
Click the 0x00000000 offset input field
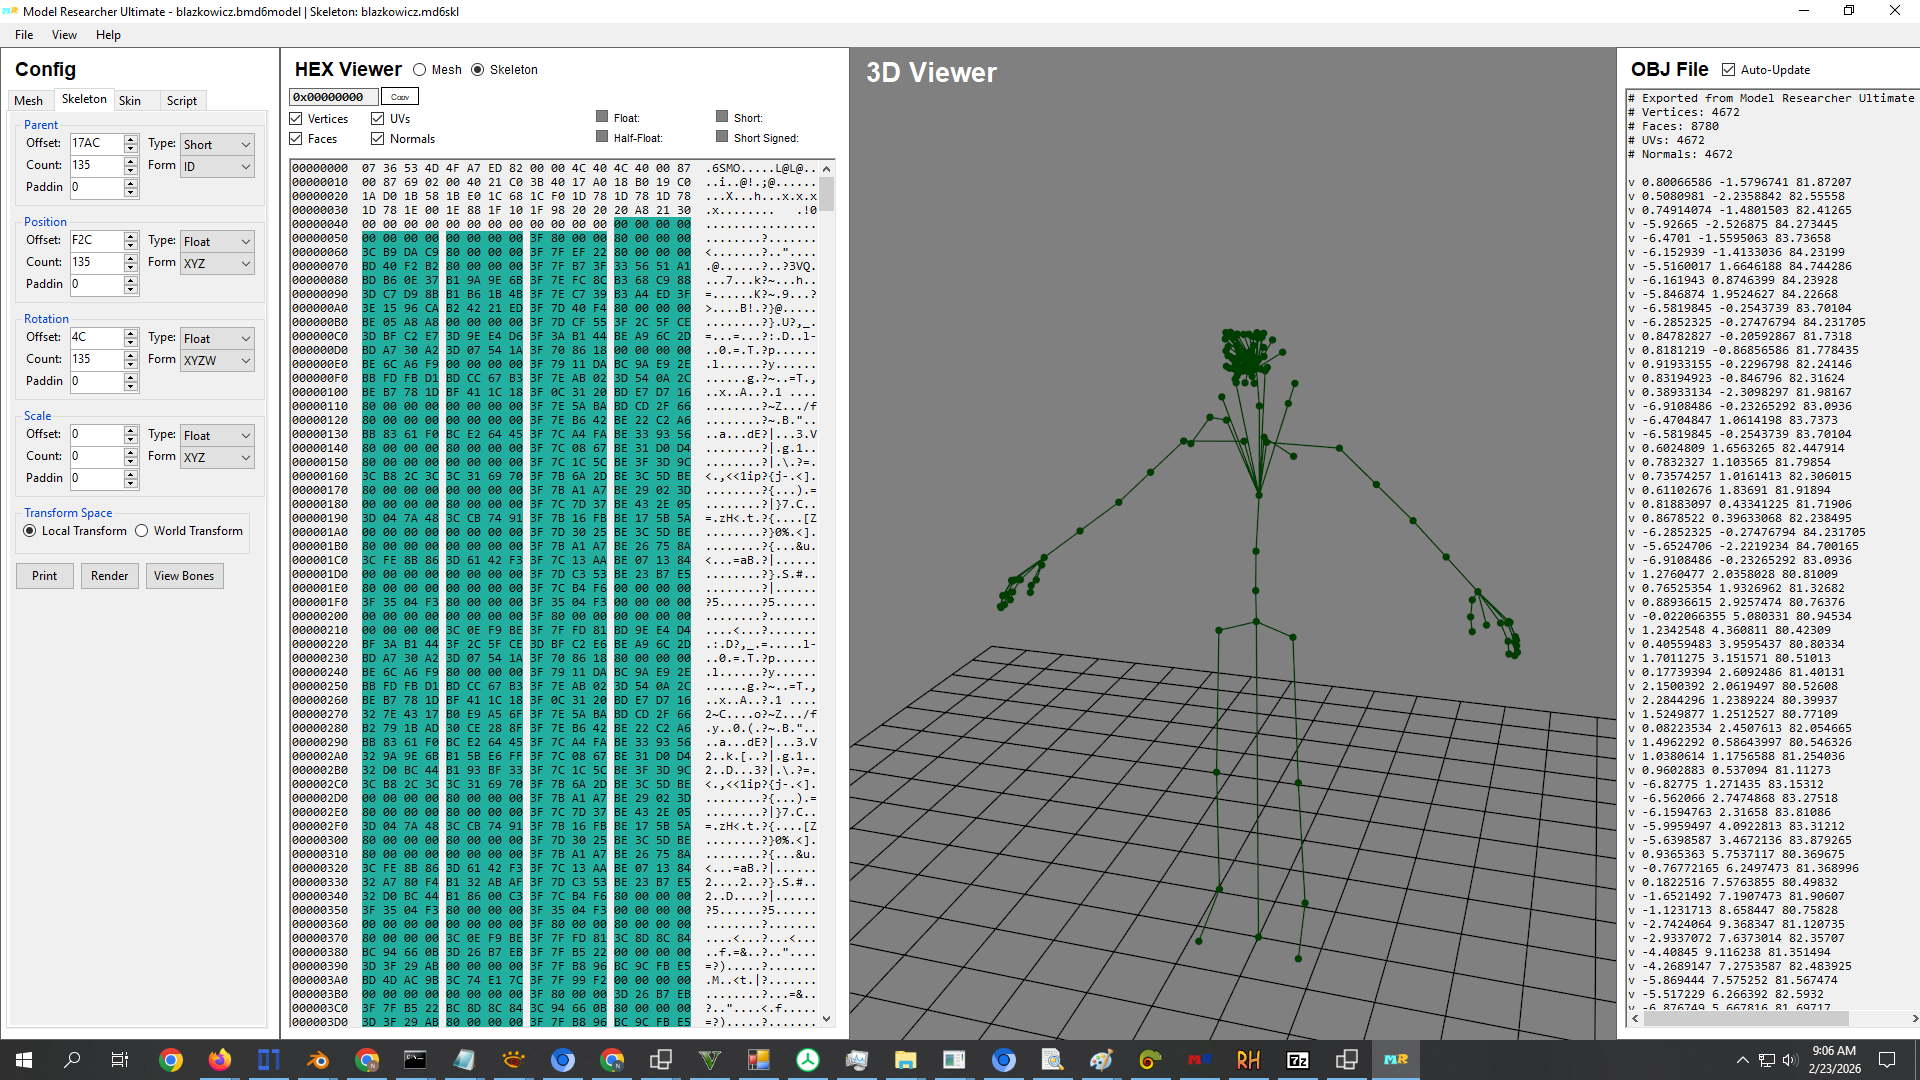[x=333, y=96]
